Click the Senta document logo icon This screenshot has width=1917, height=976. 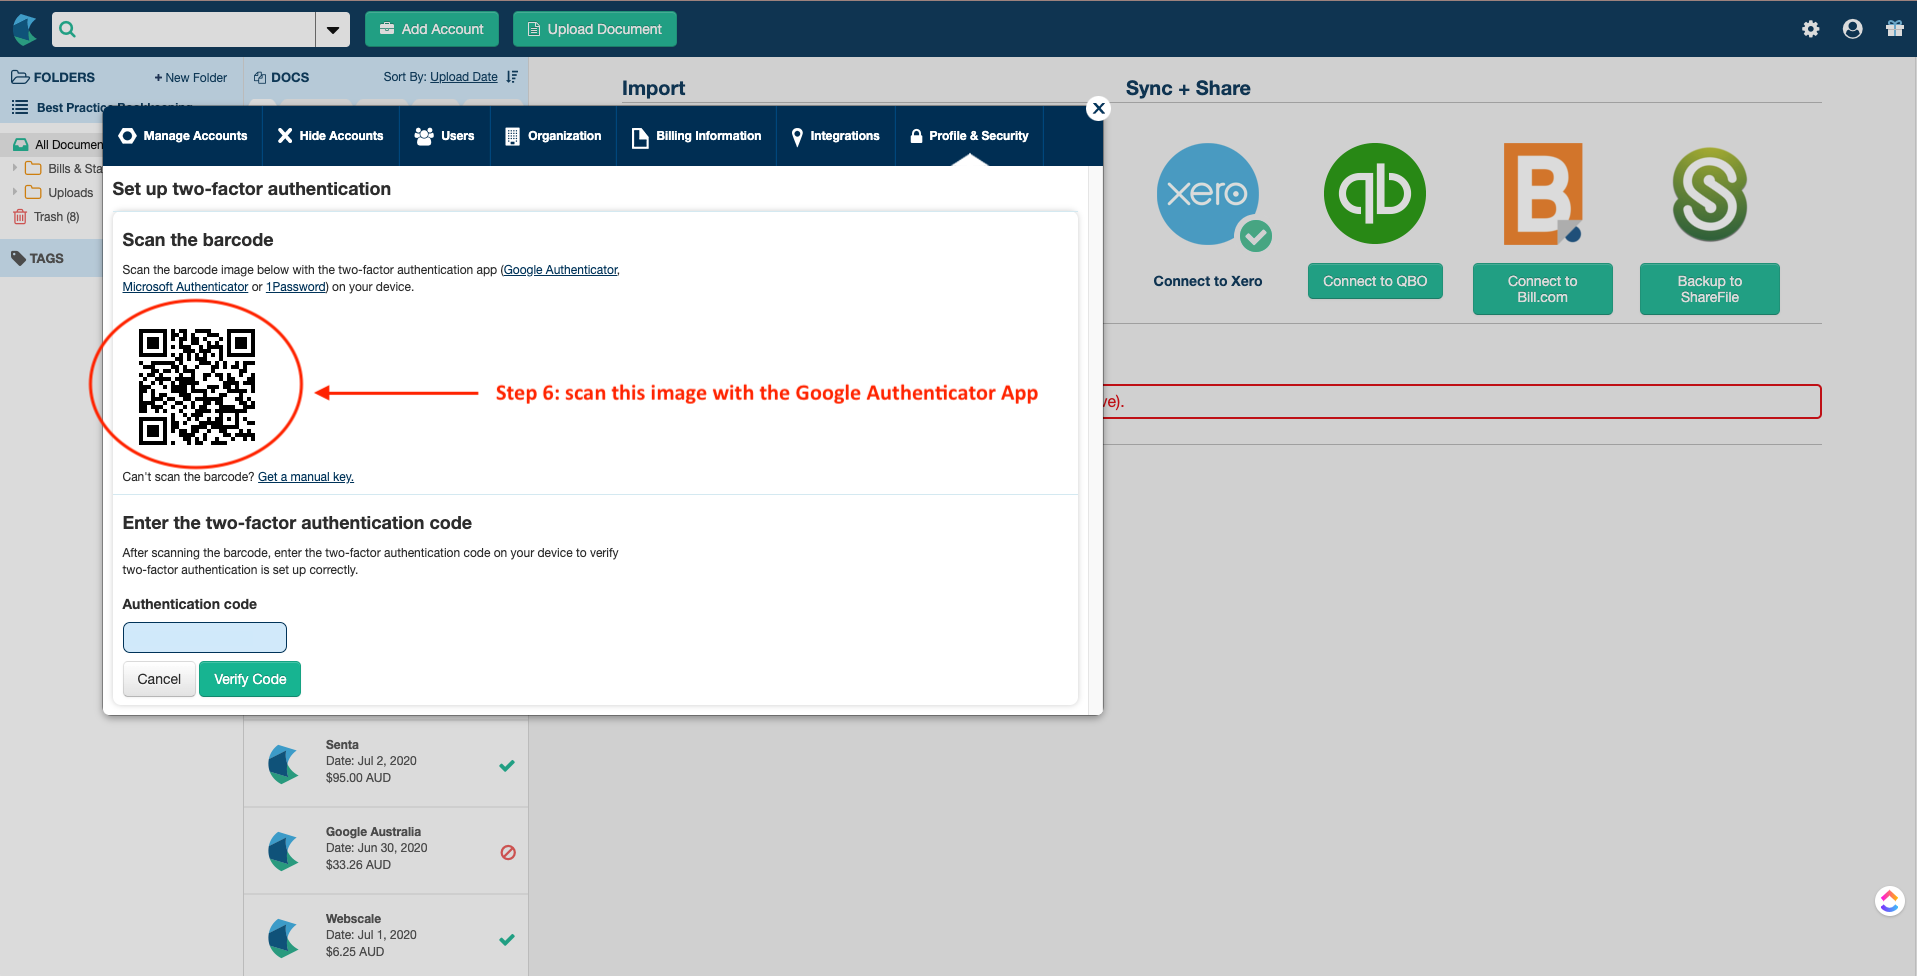[x=284, y=764]
